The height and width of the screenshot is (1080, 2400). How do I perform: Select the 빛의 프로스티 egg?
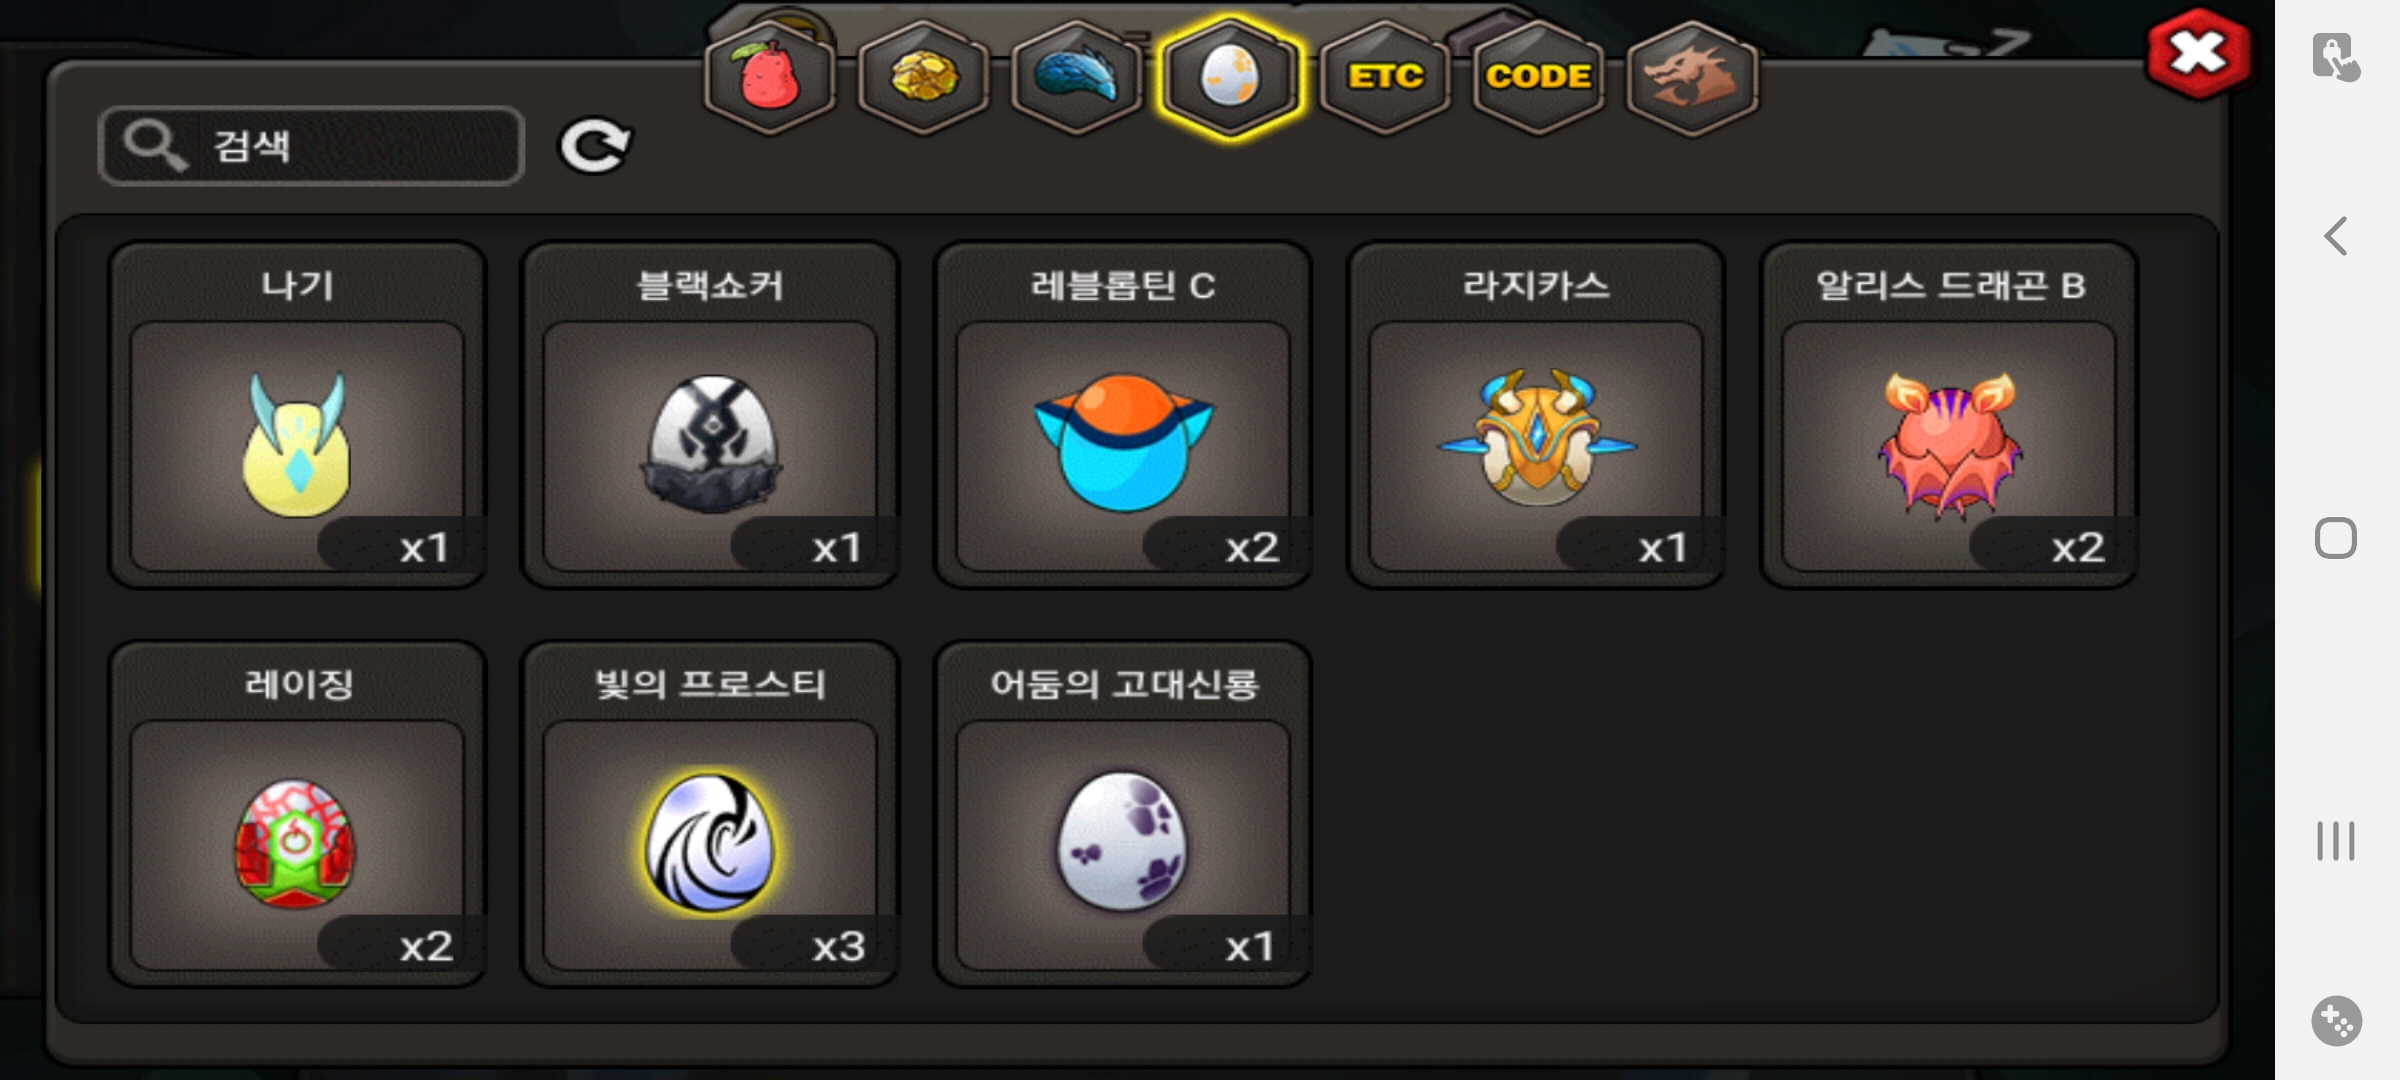(x=711, y=814)
